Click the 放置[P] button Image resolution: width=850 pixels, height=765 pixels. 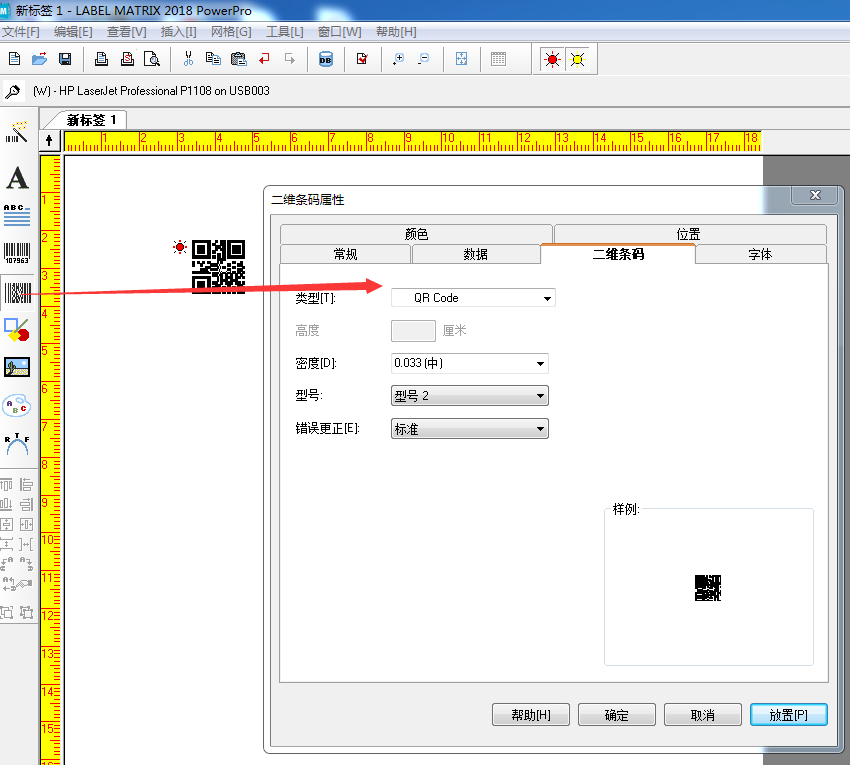789,715
